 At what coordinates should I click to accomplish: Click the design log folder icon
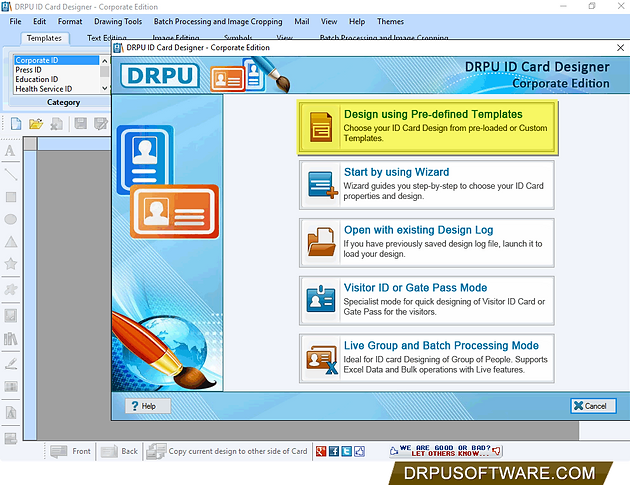(x=321, y=242)
